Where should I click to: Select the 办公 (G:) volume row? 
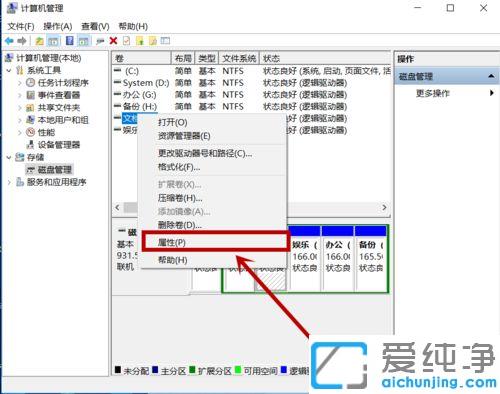coord(251,95)
